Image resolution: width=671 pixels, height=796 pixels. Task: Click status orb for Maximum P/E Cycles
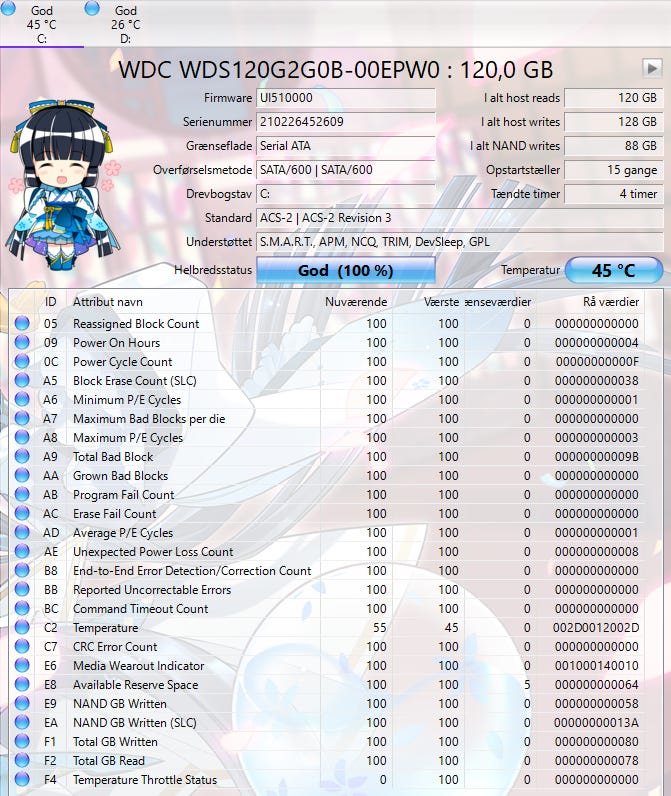tap(22, 437)
